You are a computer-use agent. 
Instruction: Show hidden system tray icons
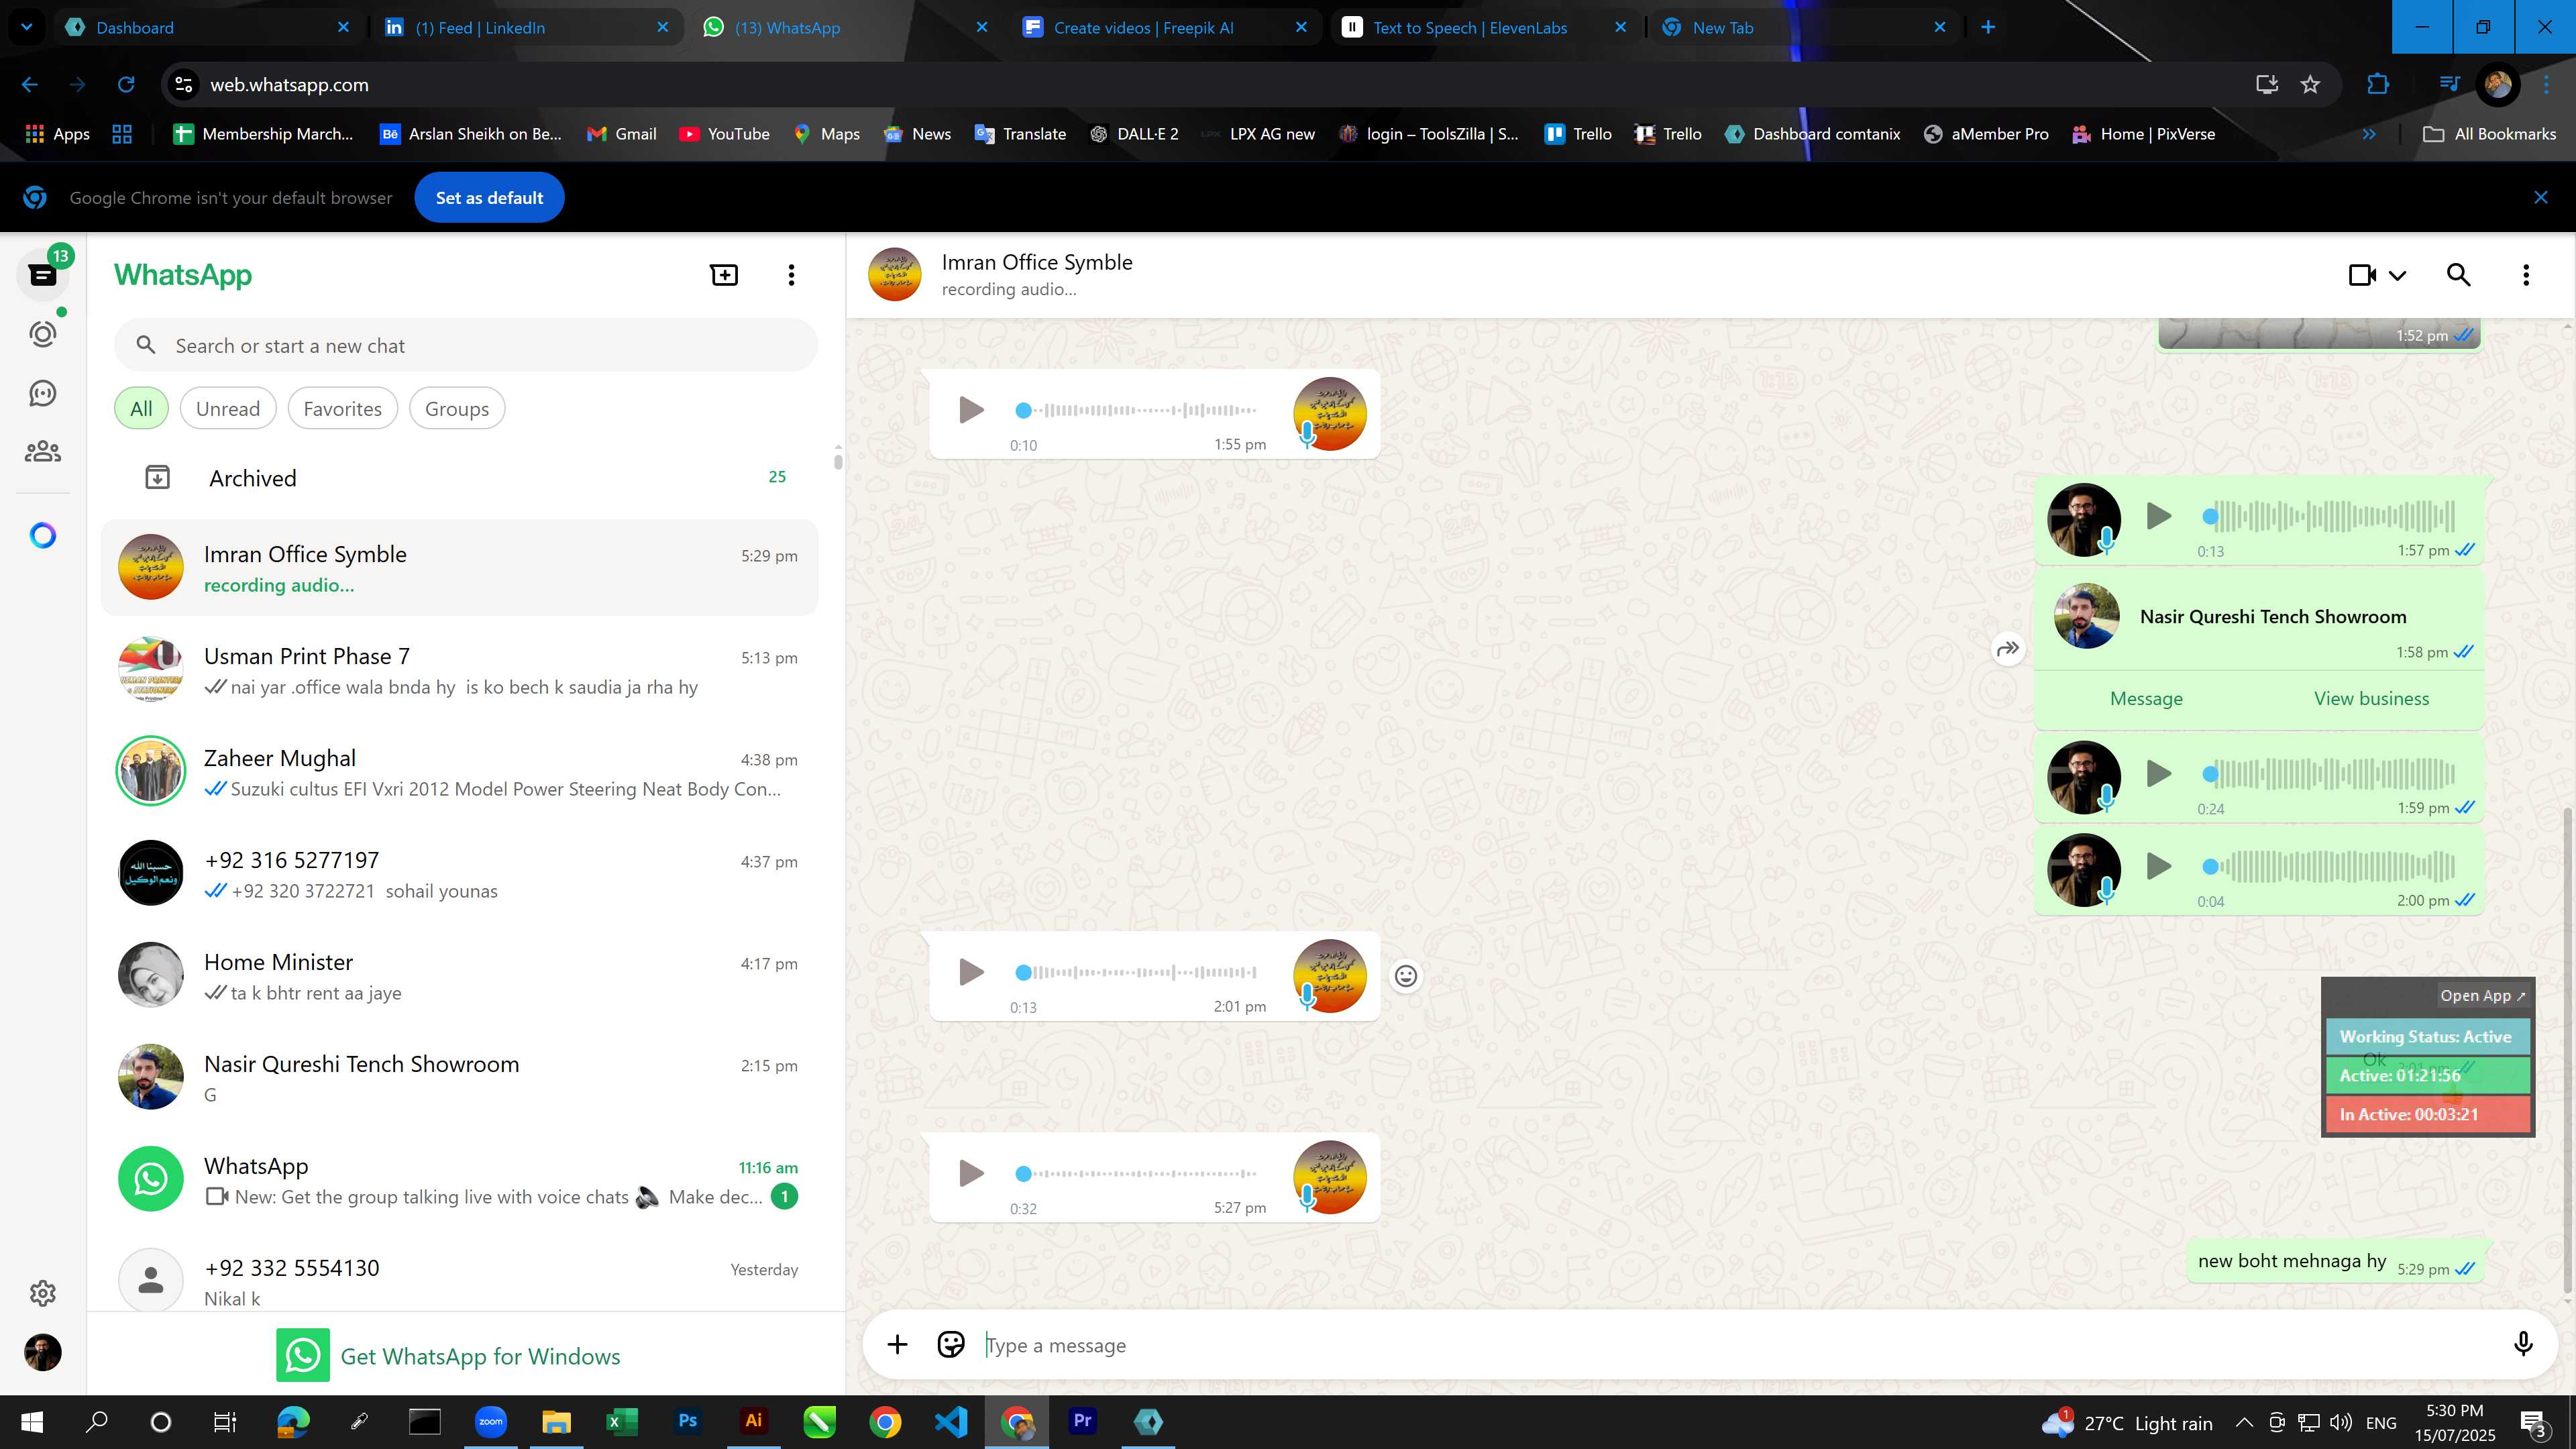click(2244, 1423)
